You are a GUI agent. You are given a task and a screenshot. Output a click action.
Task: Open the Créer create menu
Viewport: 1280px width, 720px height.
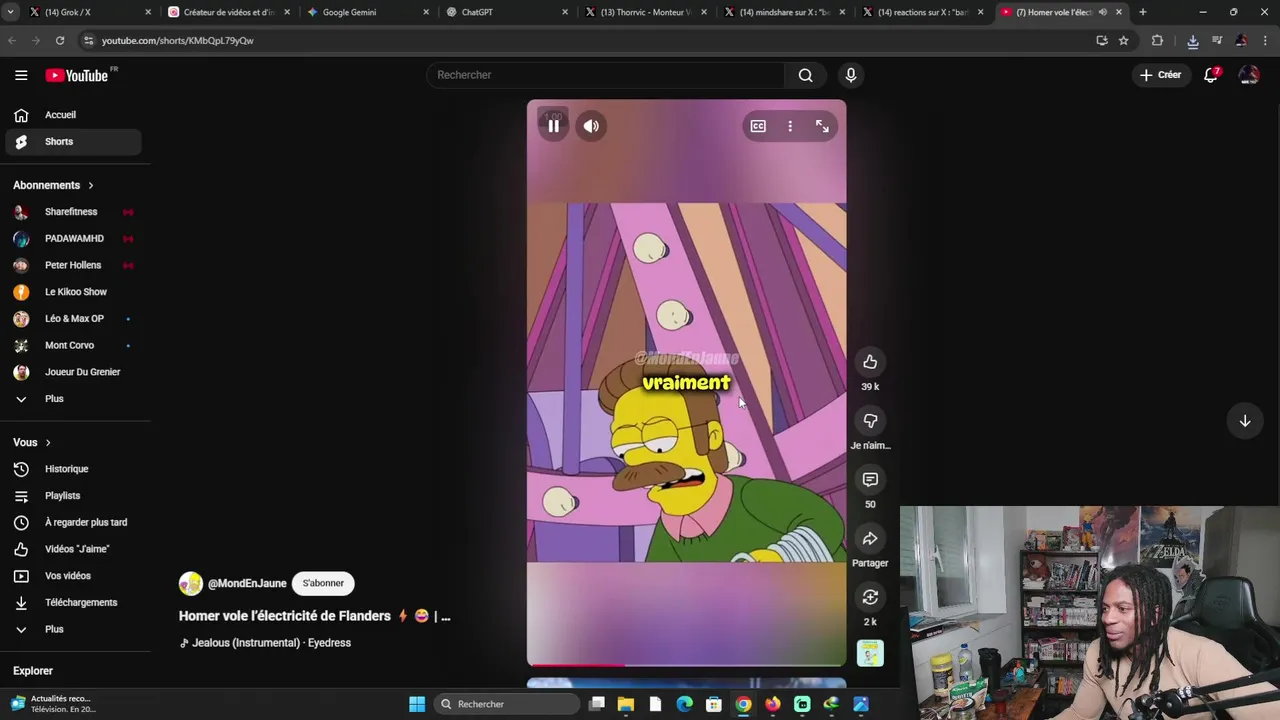(1160, 75)
